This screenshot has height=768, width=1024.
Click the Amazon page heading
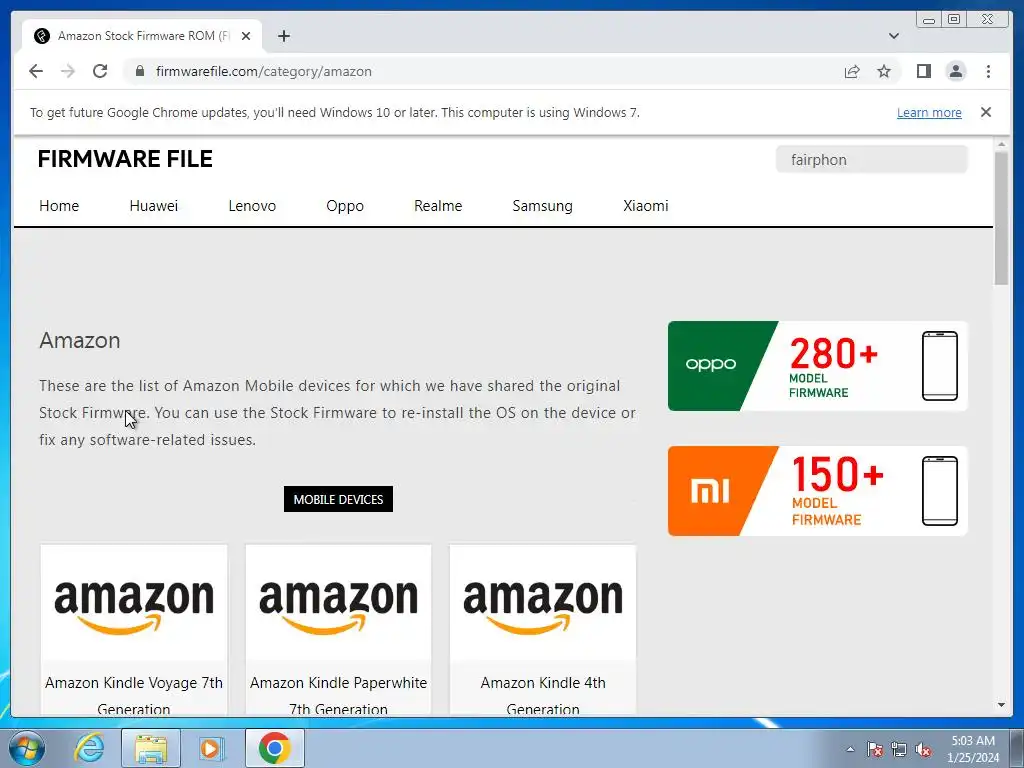pyautogui.click(x=80, y=340)
